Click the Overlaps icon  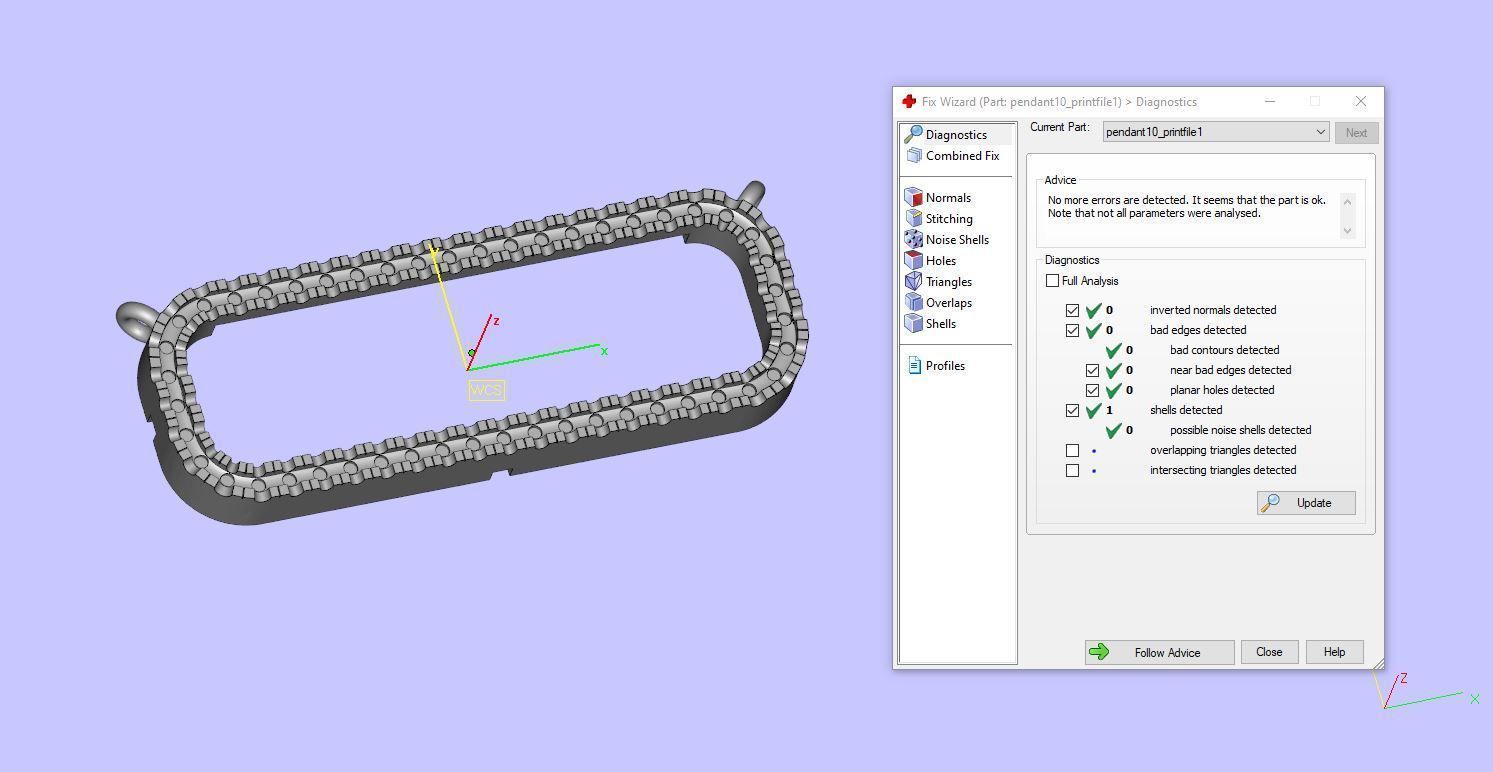913,303
